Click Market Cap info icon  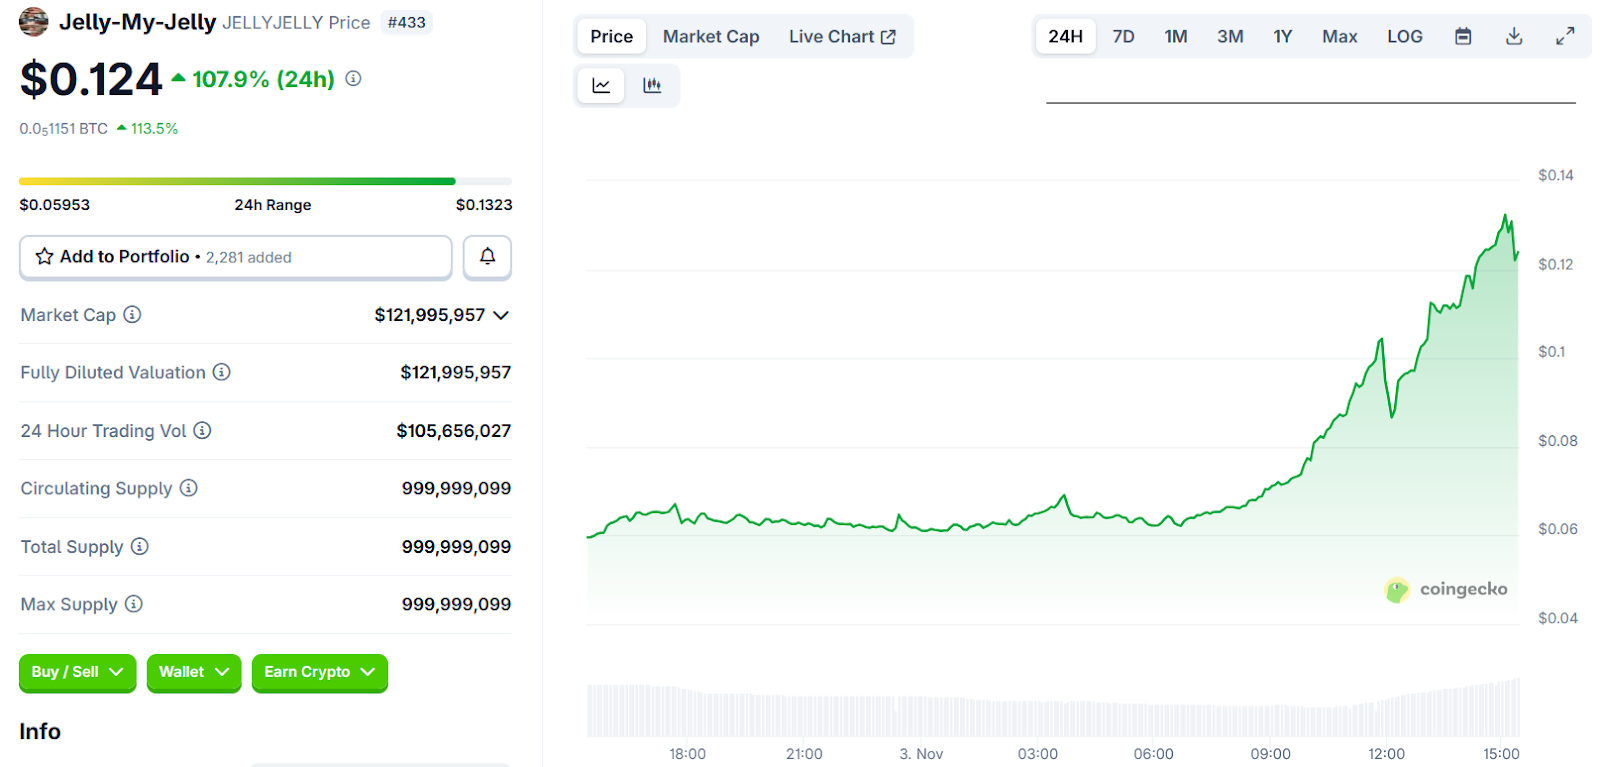click(x=132, y=315)
